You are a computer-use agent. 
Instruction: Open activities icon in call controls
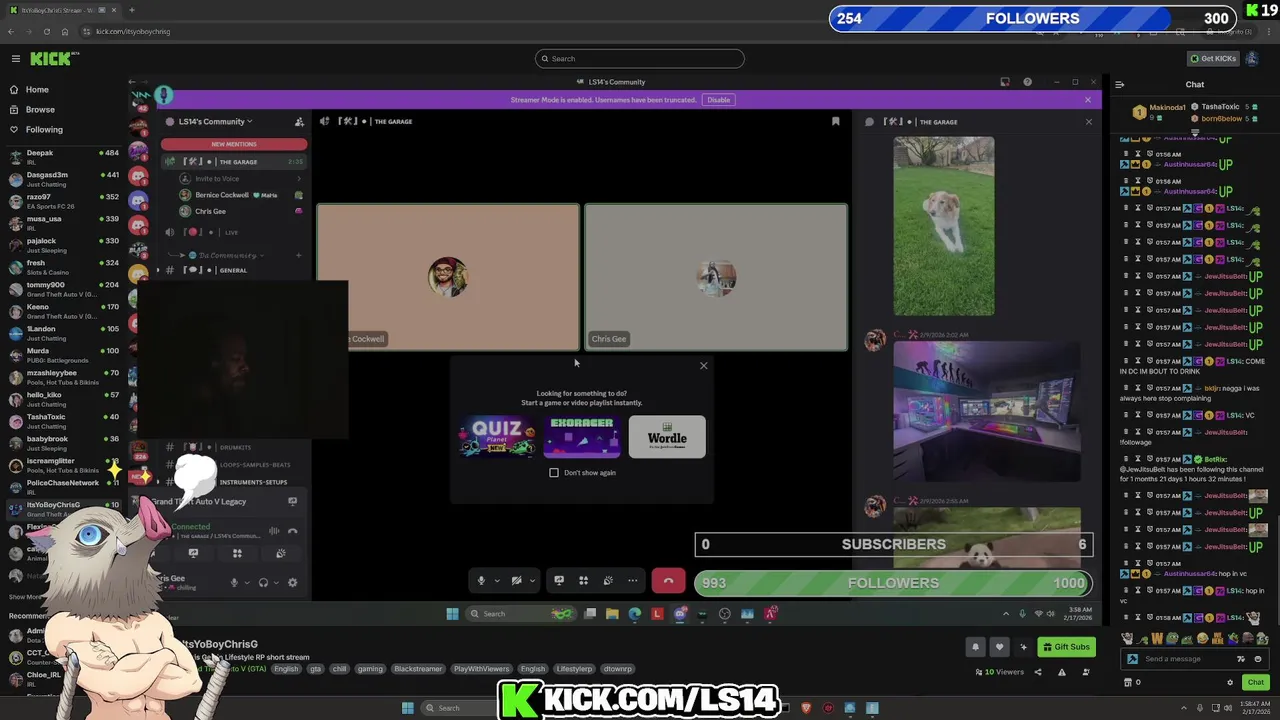583,581
